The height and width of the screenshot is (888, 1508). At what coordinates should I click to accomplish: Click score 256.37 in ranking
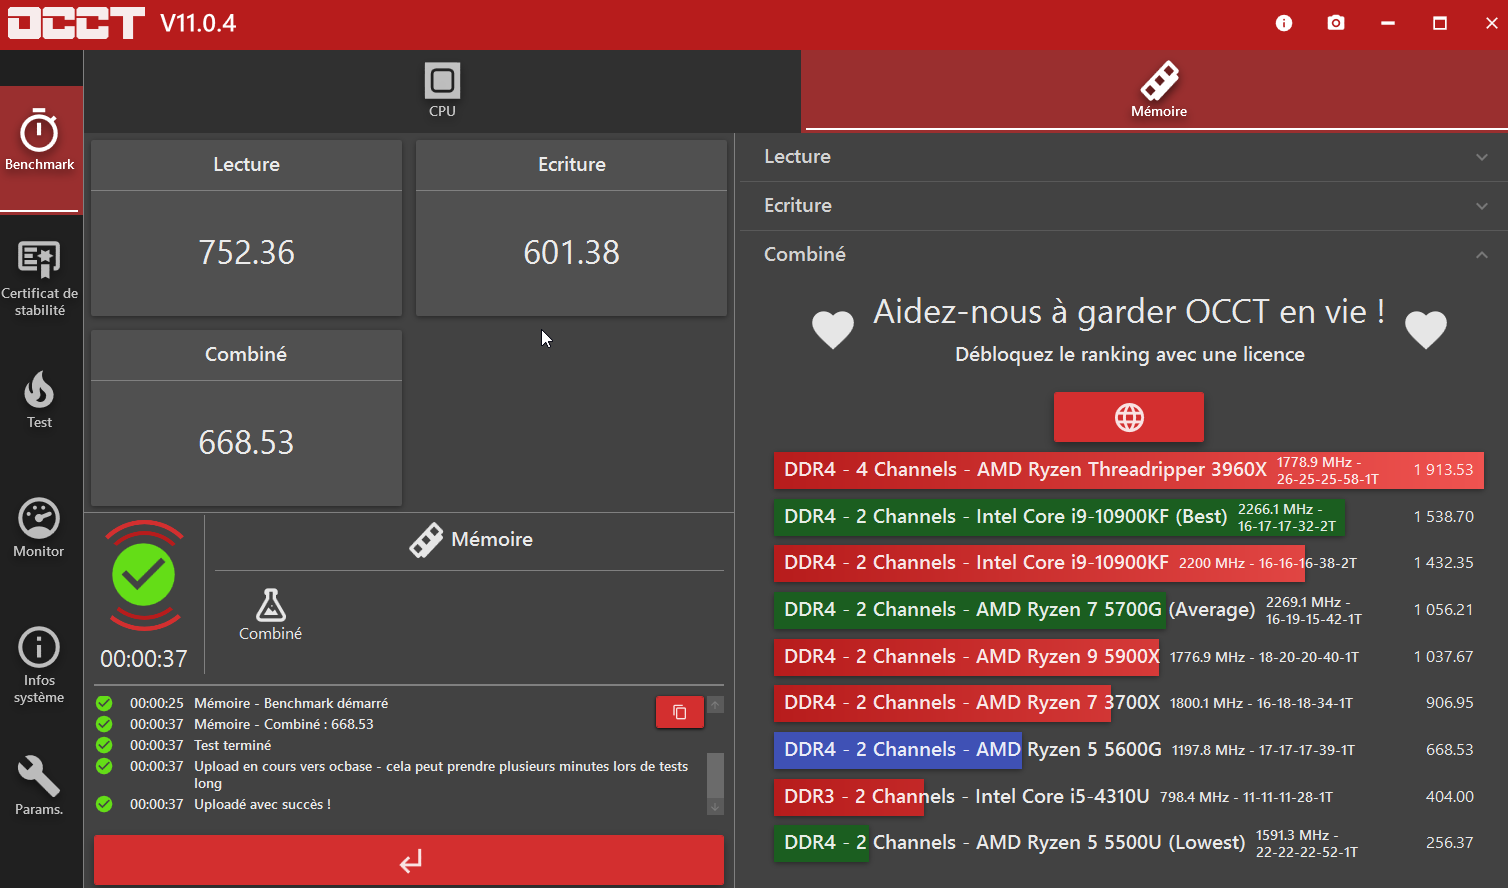point(1450,843)
